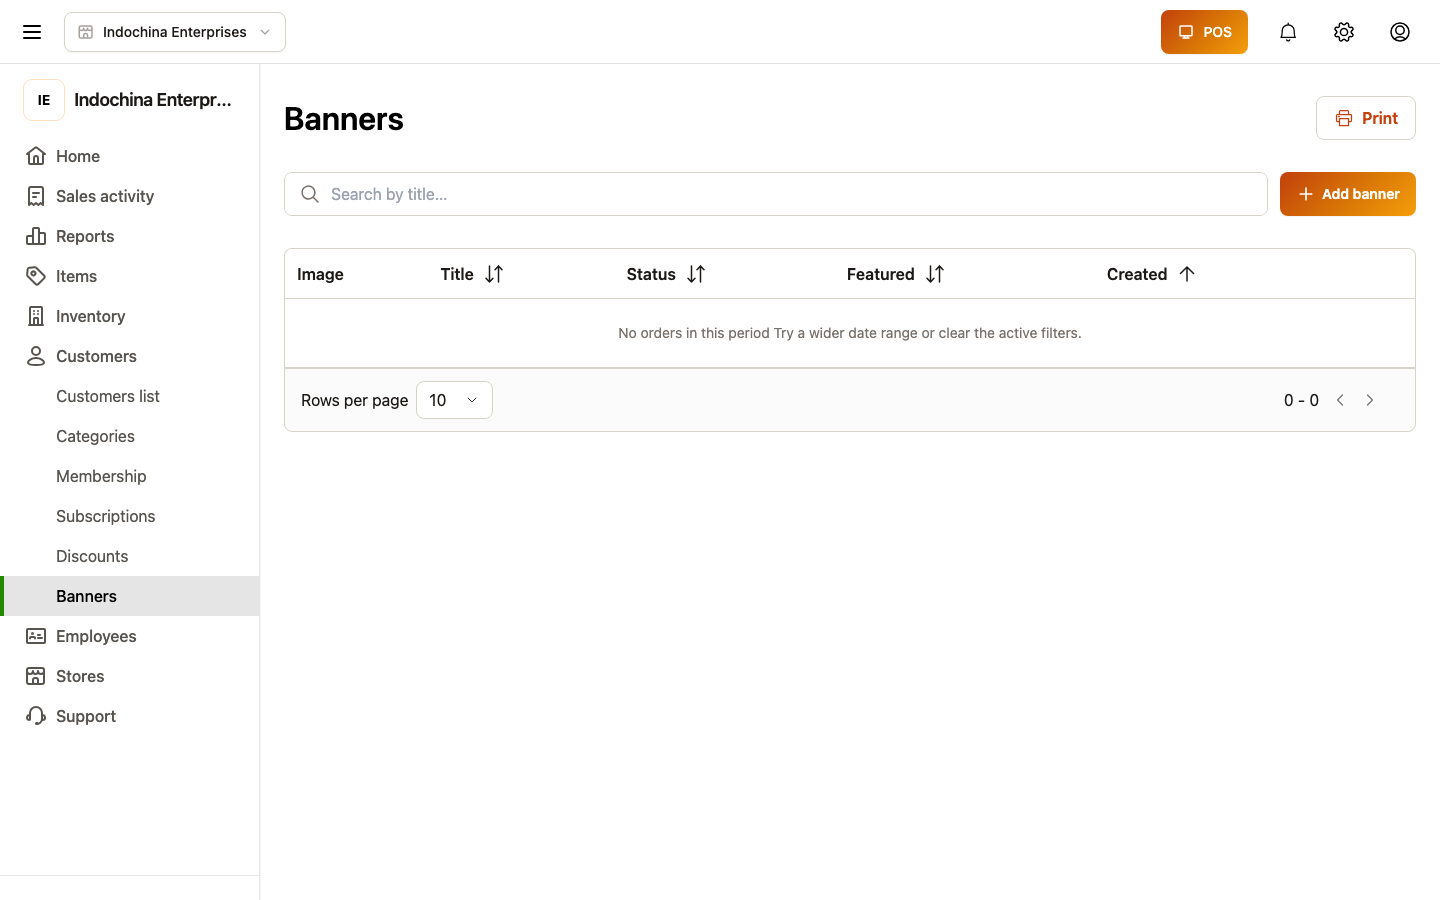Focus the Search by title field
This screenshot has width=1440, height=900.
click(x=776, y=194)
